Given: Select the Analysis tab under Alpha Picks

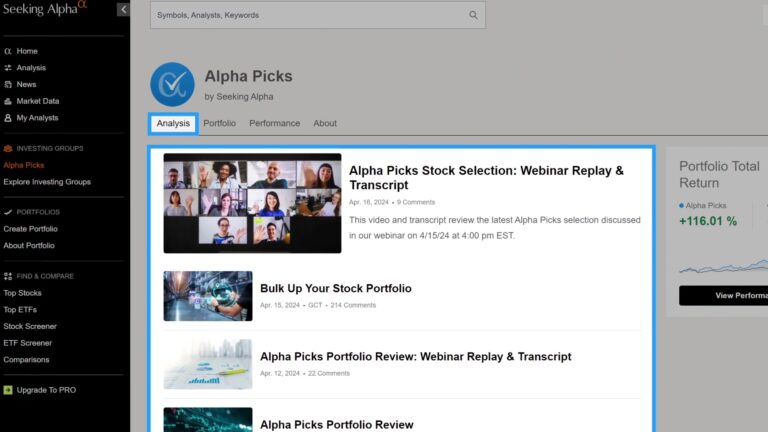Looking at the screenshot, I should (x=173, y=123).
